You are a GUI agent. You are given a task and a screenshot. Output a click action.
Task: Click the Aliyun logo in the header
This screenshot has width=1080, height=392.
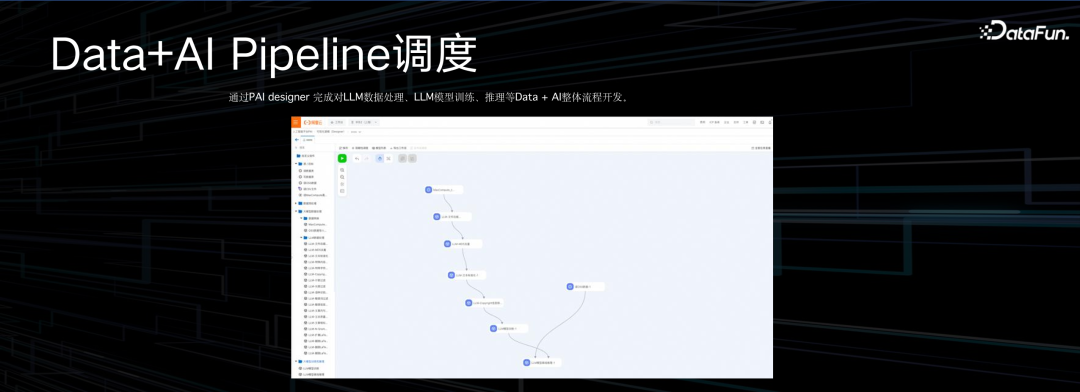point(313,122)
